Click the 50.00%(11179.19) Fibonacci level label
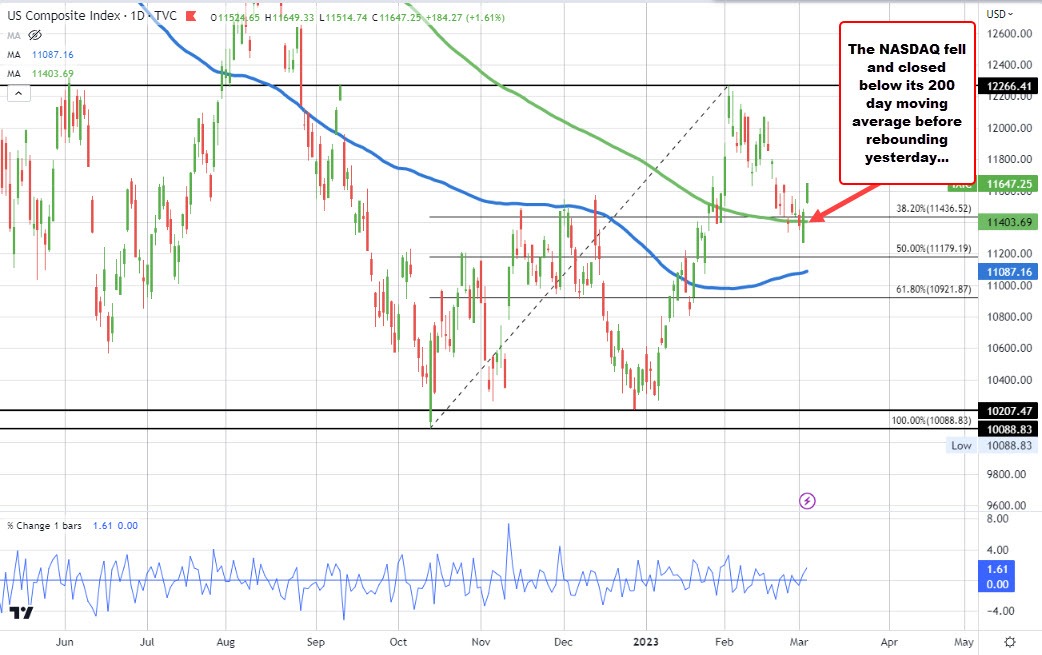Screen dimensions: 1042x655 tap(934, 248)
